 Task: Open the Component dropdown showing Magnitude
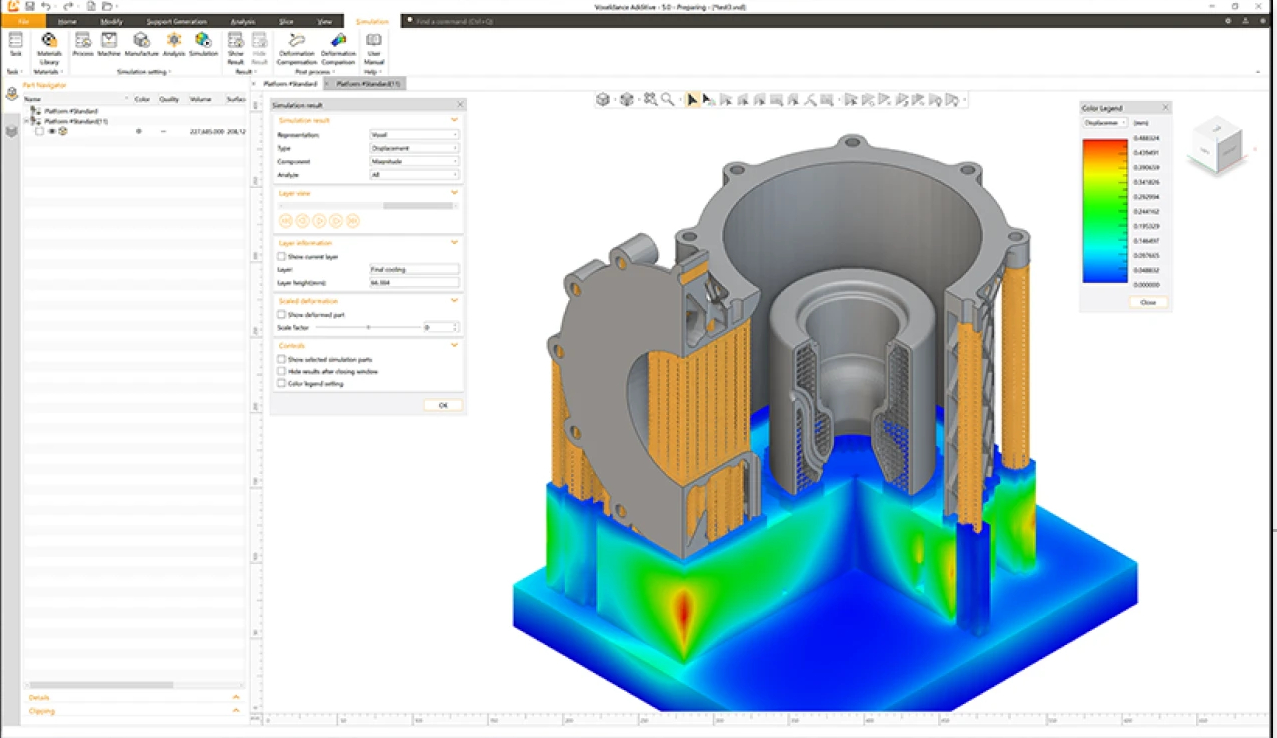click(414, 161)
